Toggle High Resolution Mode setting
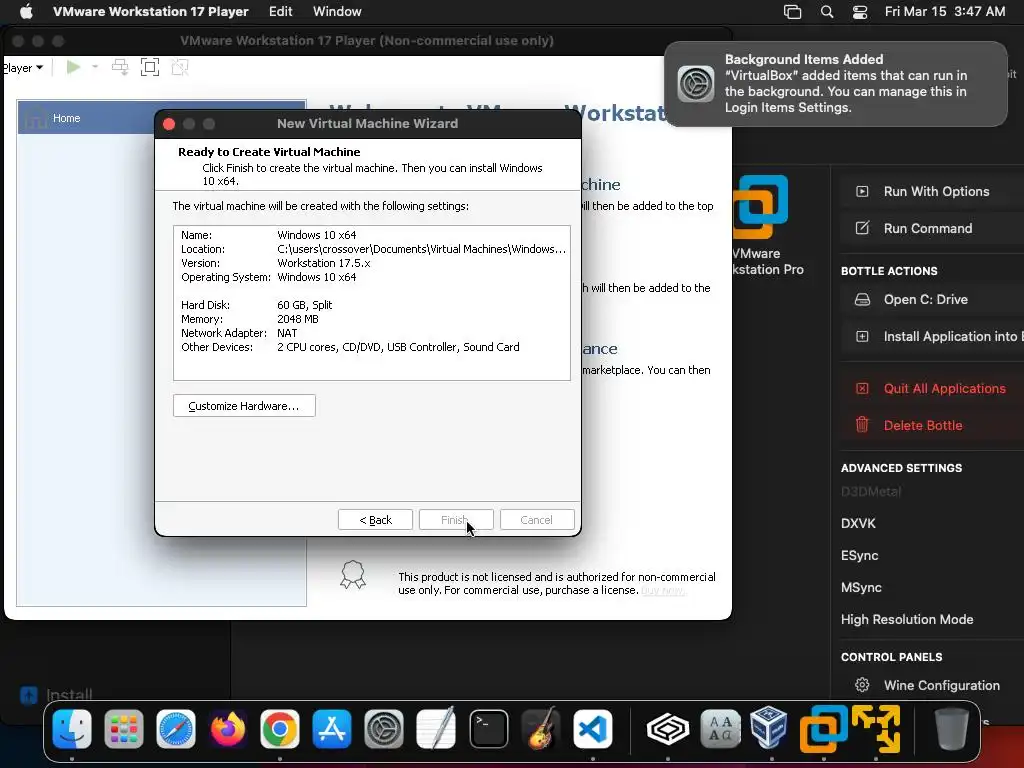 point(907,619)
